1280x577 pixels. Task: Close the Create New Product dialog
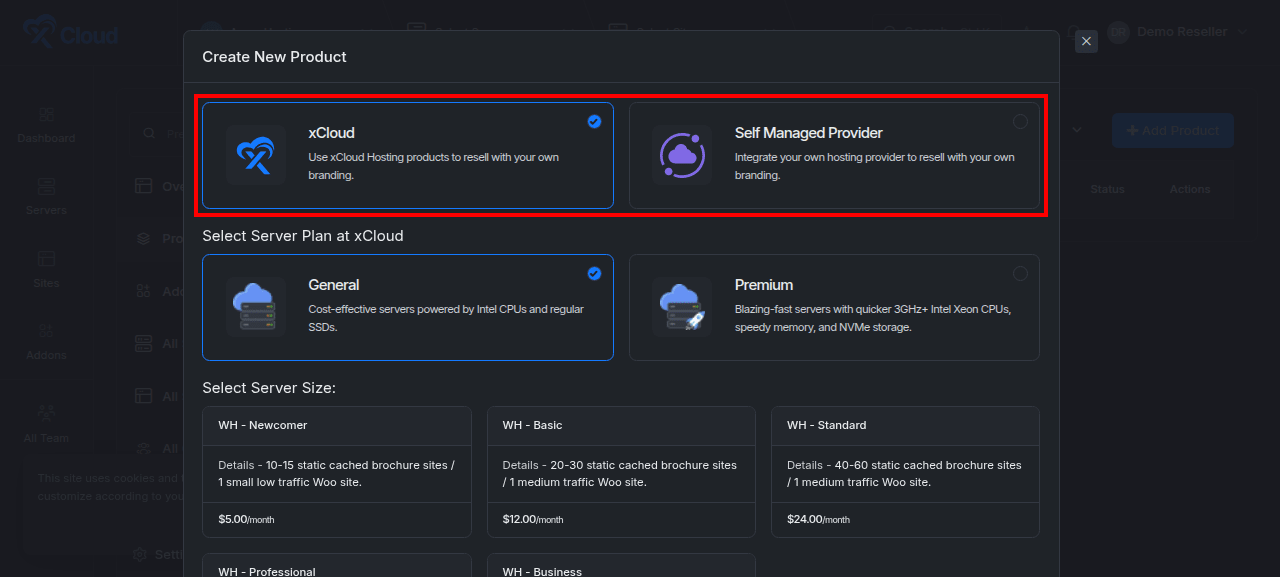(1086, 41)
